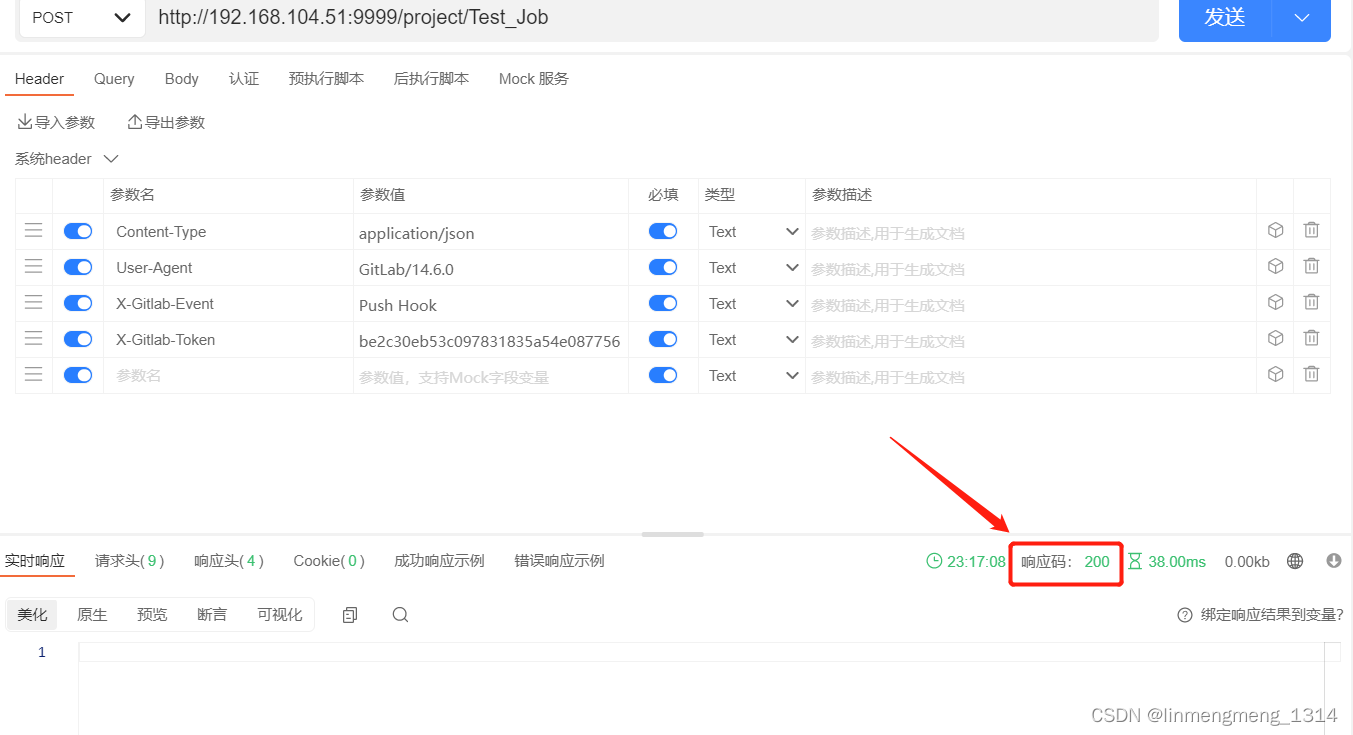Delete the X-Gitlab-Event header row

pyautogui.click(x=1311, y=302)
